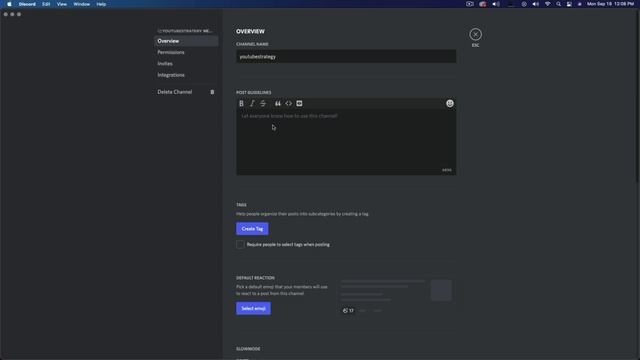
Task: Close channel settings with ESC button
Action: [x=476, y=34]
